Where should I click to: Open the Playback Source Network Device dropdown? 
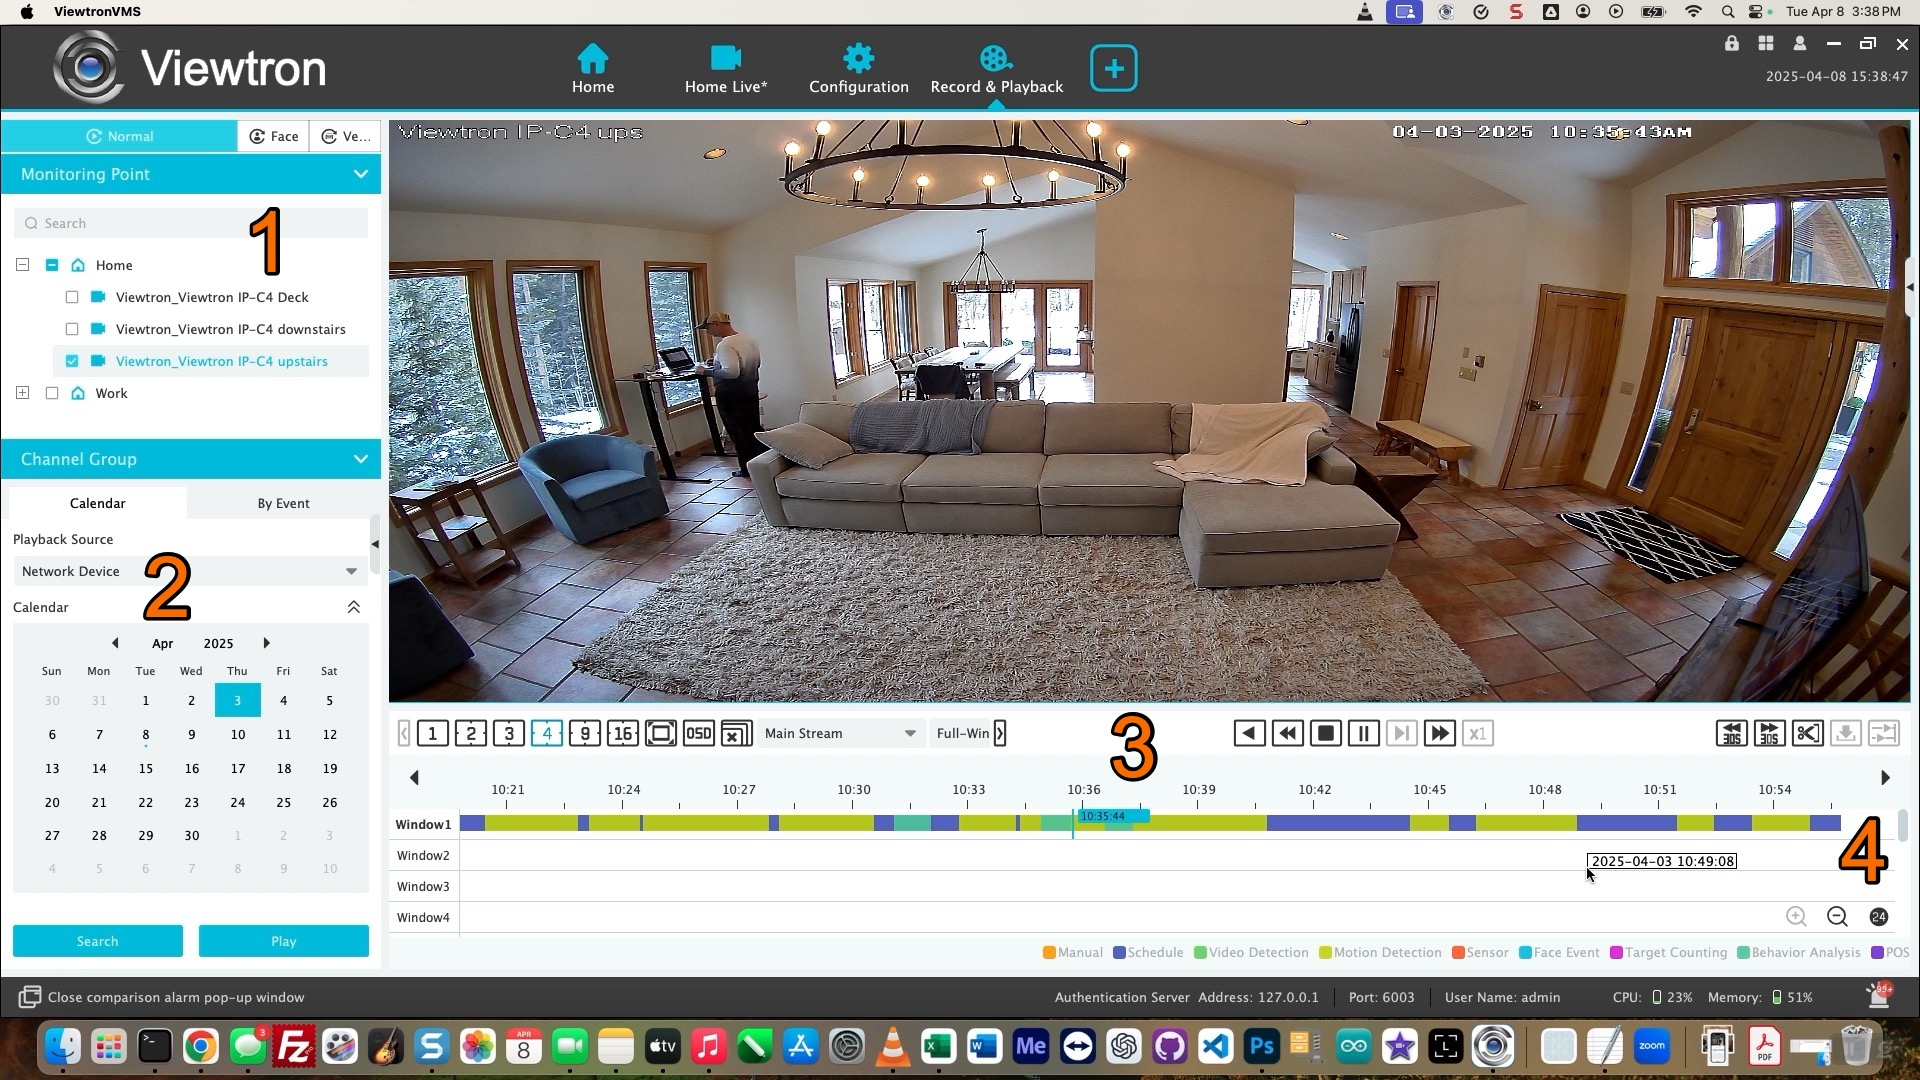pyautogui.click(x=189, y=571)
